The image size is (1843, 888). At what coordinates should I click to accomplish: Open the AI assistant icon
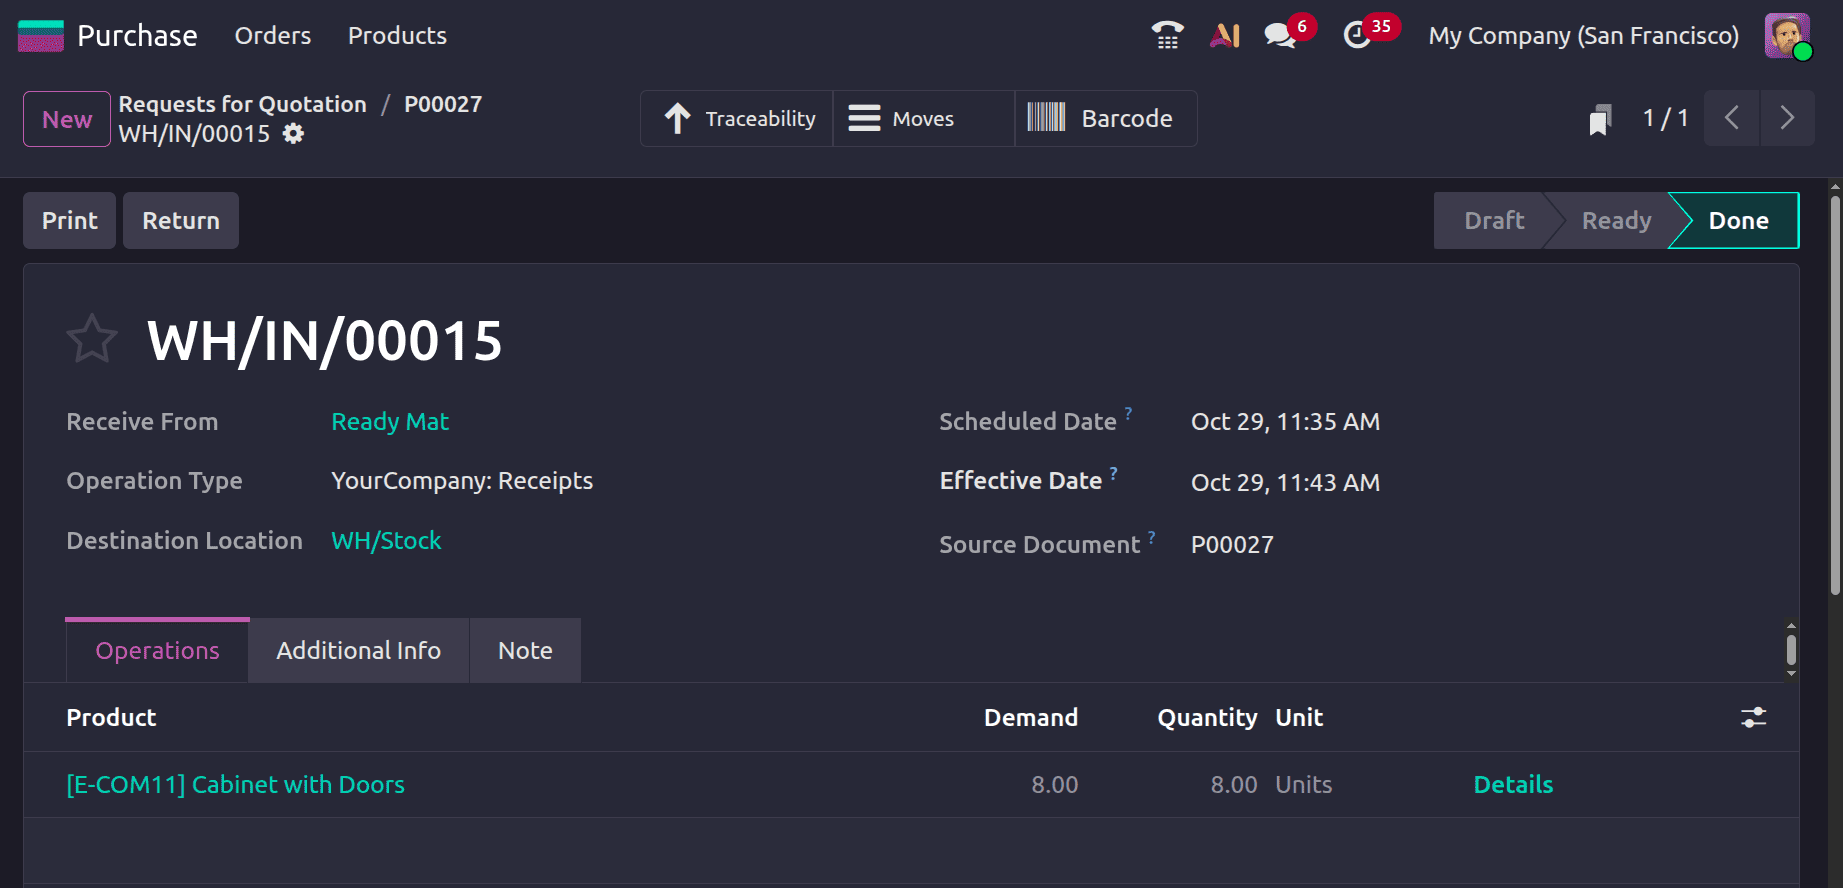click(x=1225, y=35)
